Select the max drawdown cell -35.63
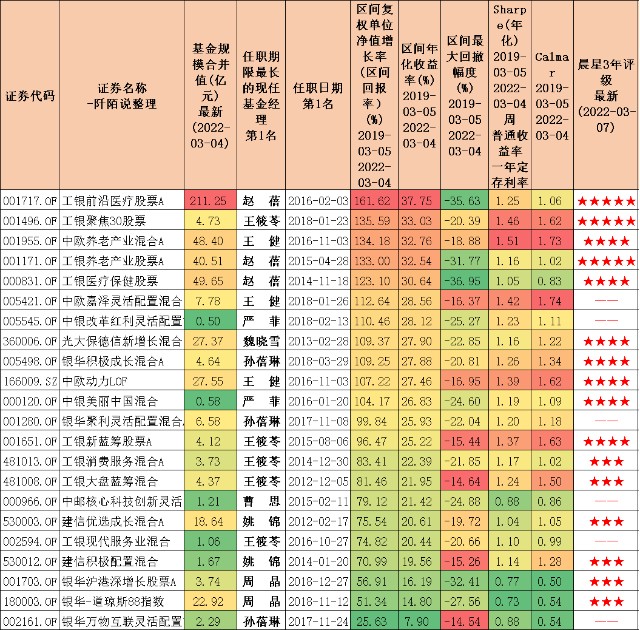The height and width of the screenshot is (630, 640). [465, 200]
